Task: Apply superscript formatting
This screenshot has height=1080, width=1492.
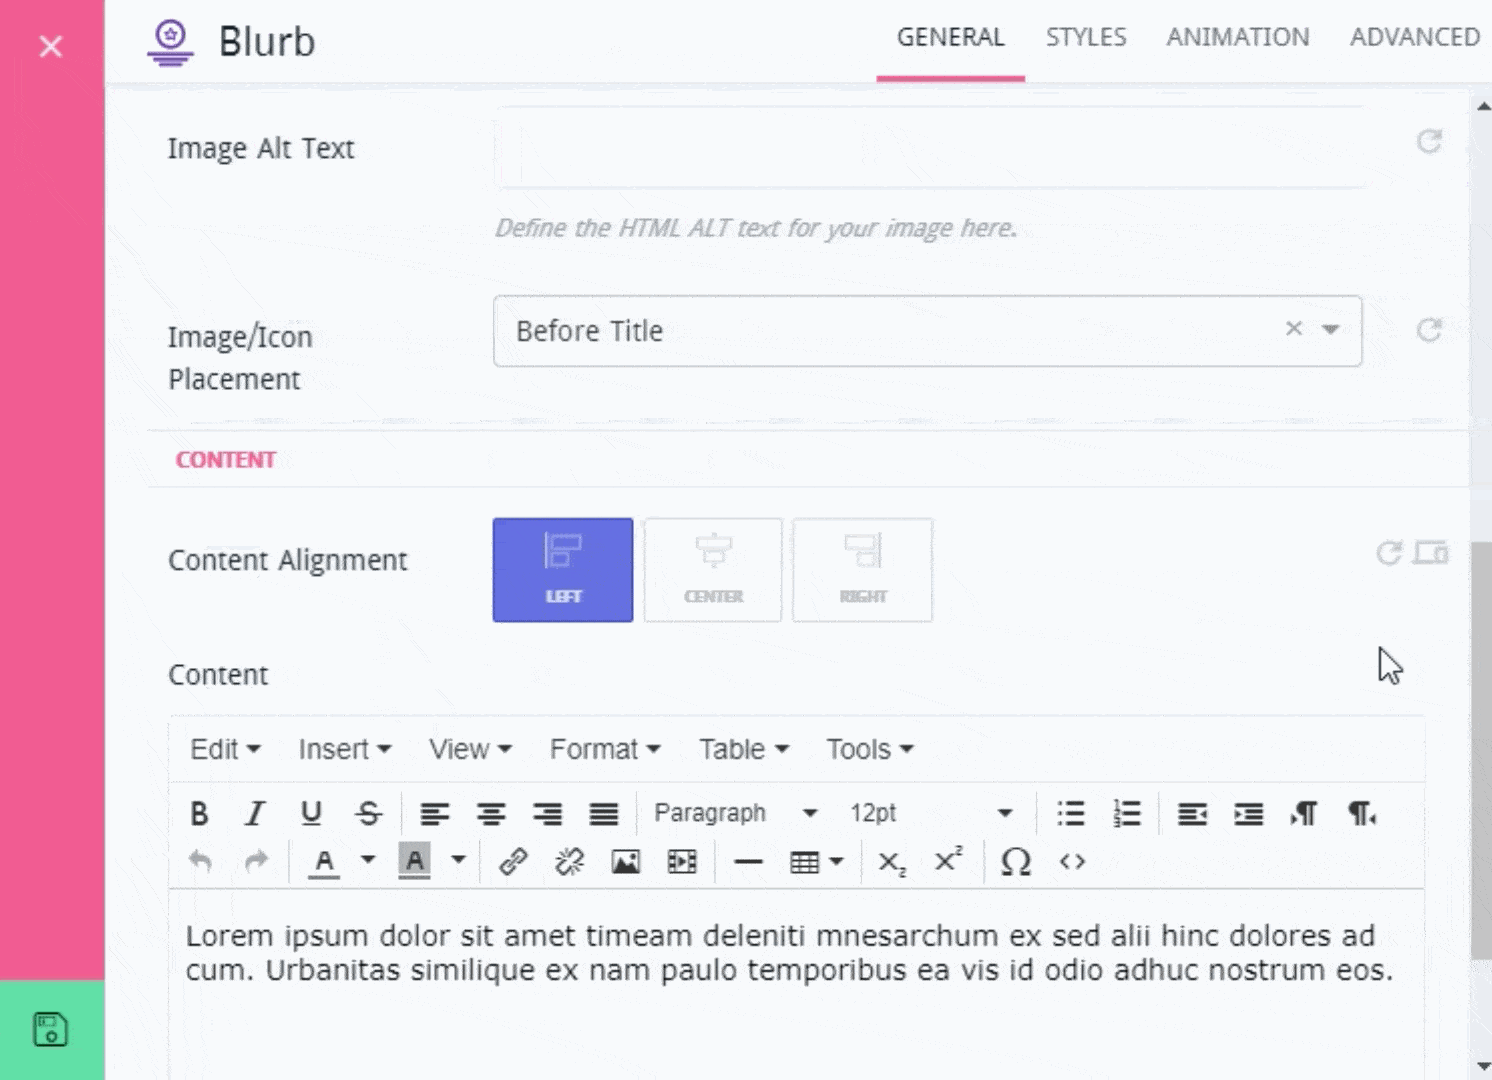Action: click(947, 860)
